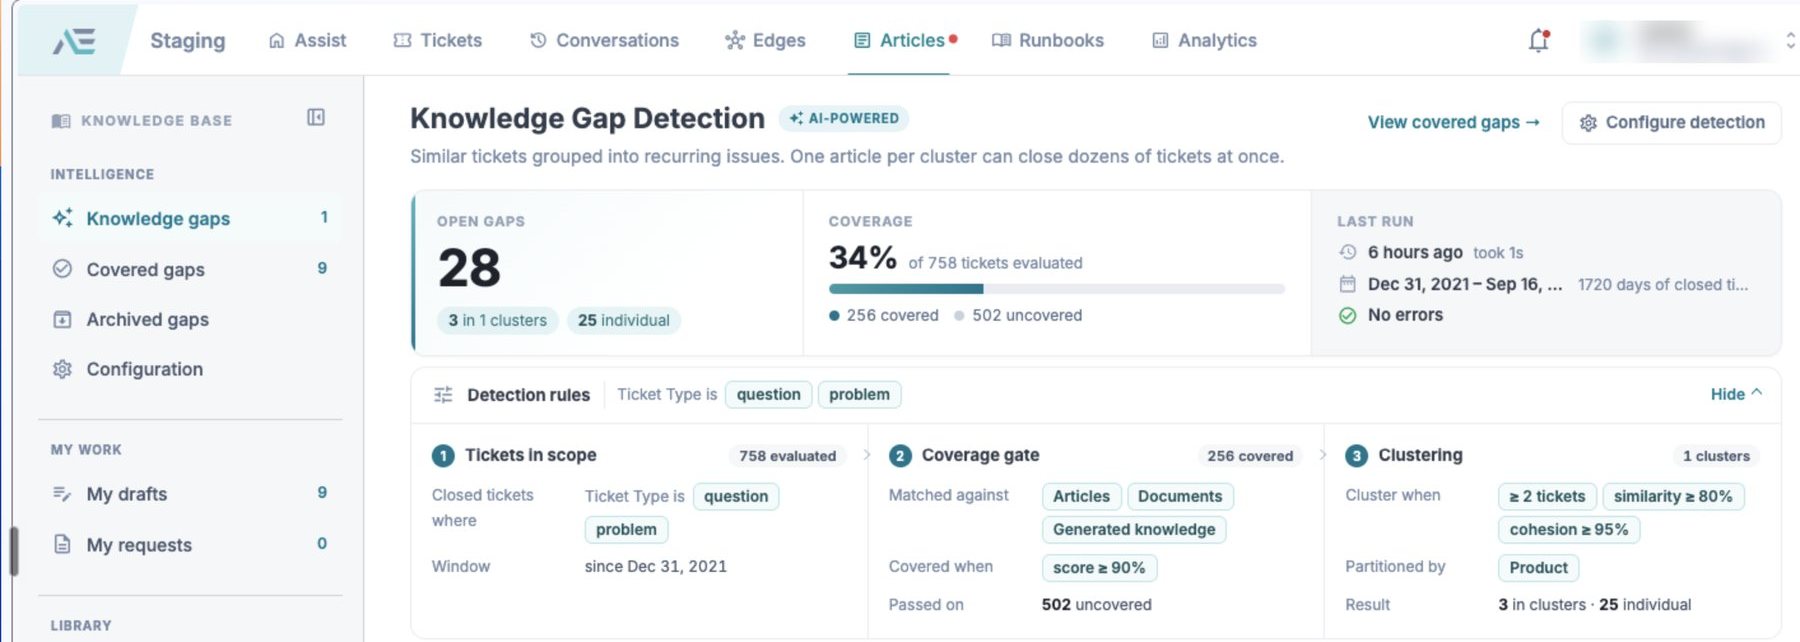This screenshot has height=642, width=1800.
Task: Select Knowledge gaps in the sidebar
Action: 190,218
